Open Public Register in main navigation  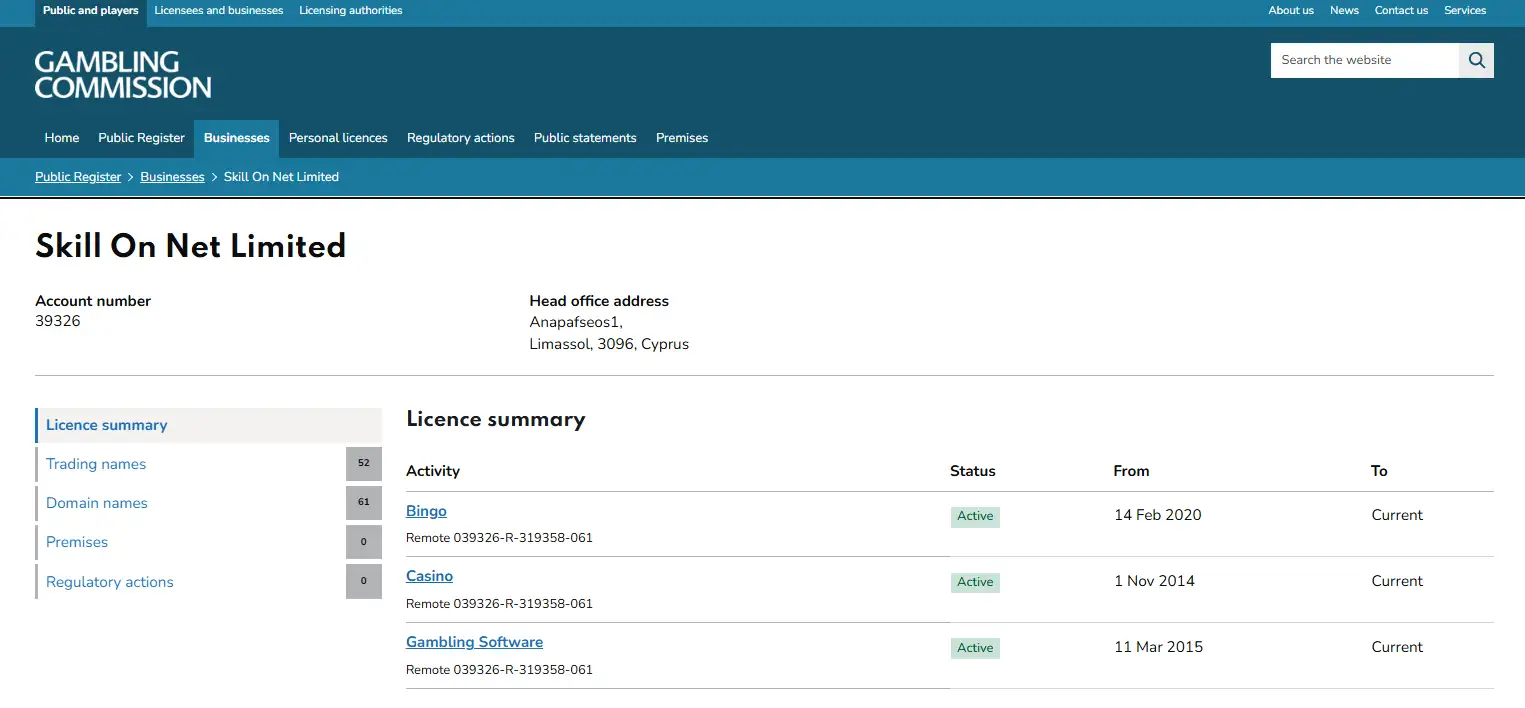(142, 138)
